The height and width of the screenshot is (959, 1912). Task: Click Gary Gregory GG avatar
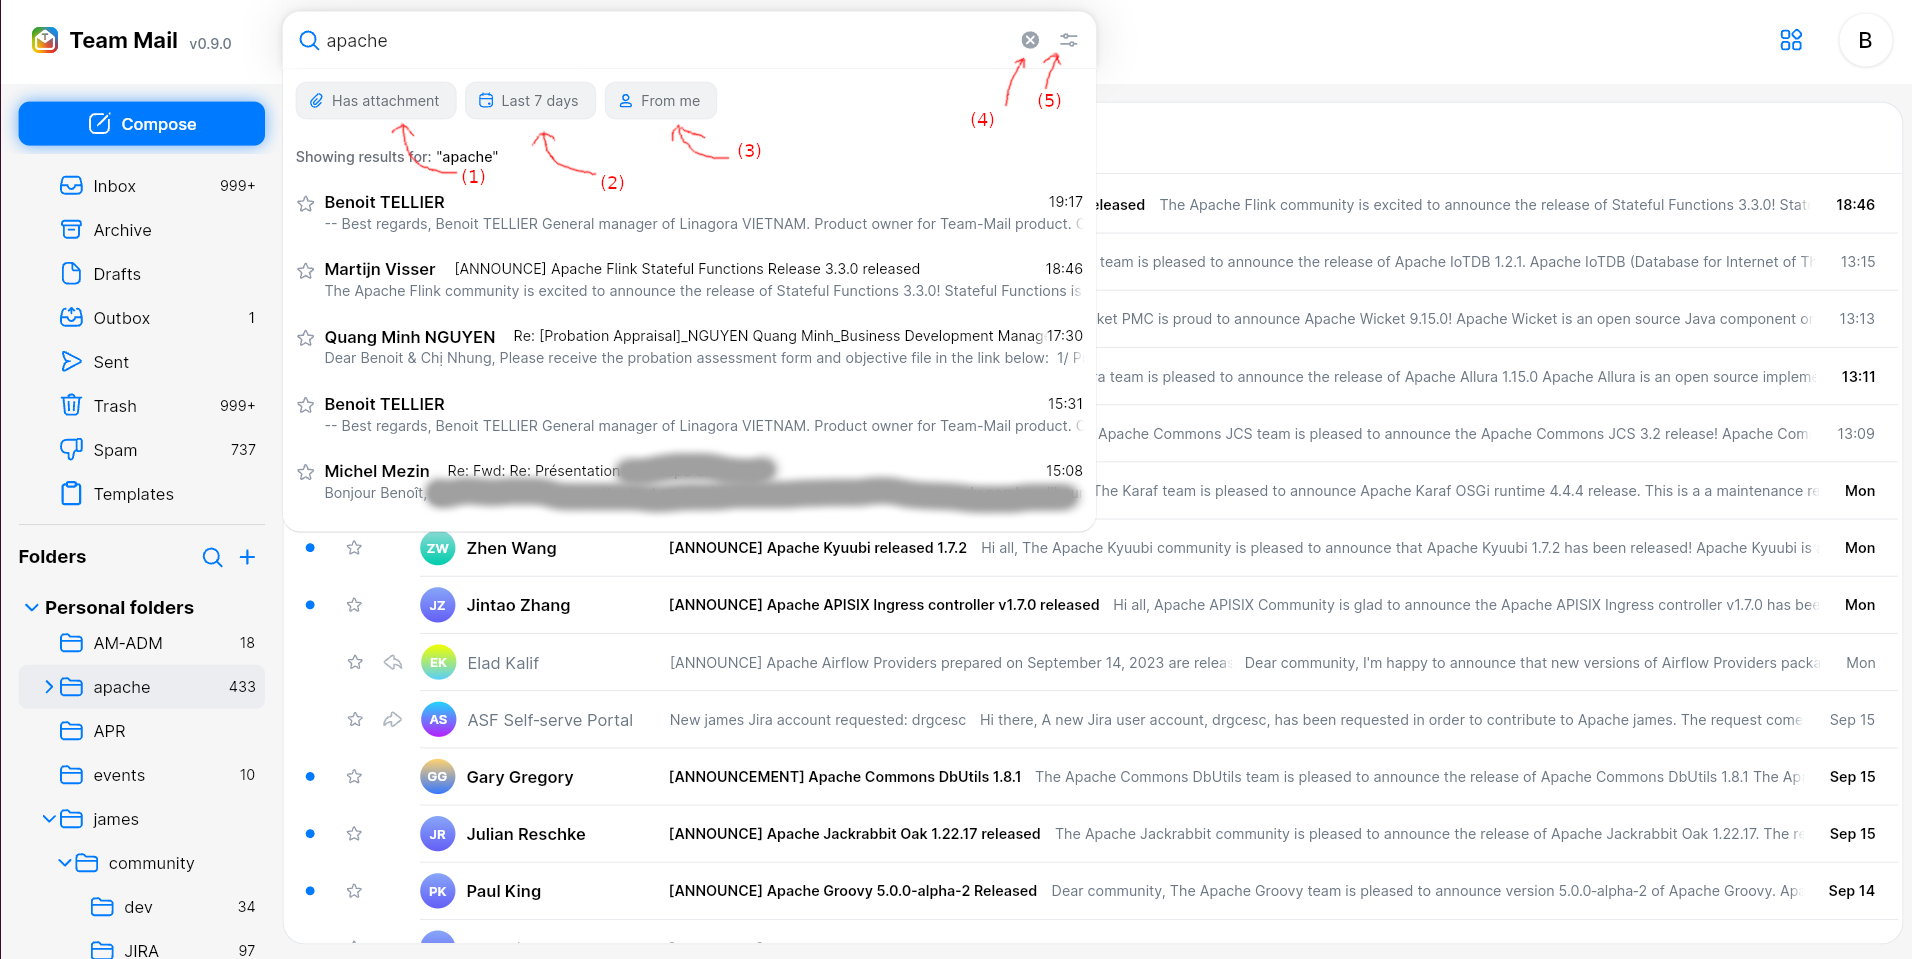(438, 776)
